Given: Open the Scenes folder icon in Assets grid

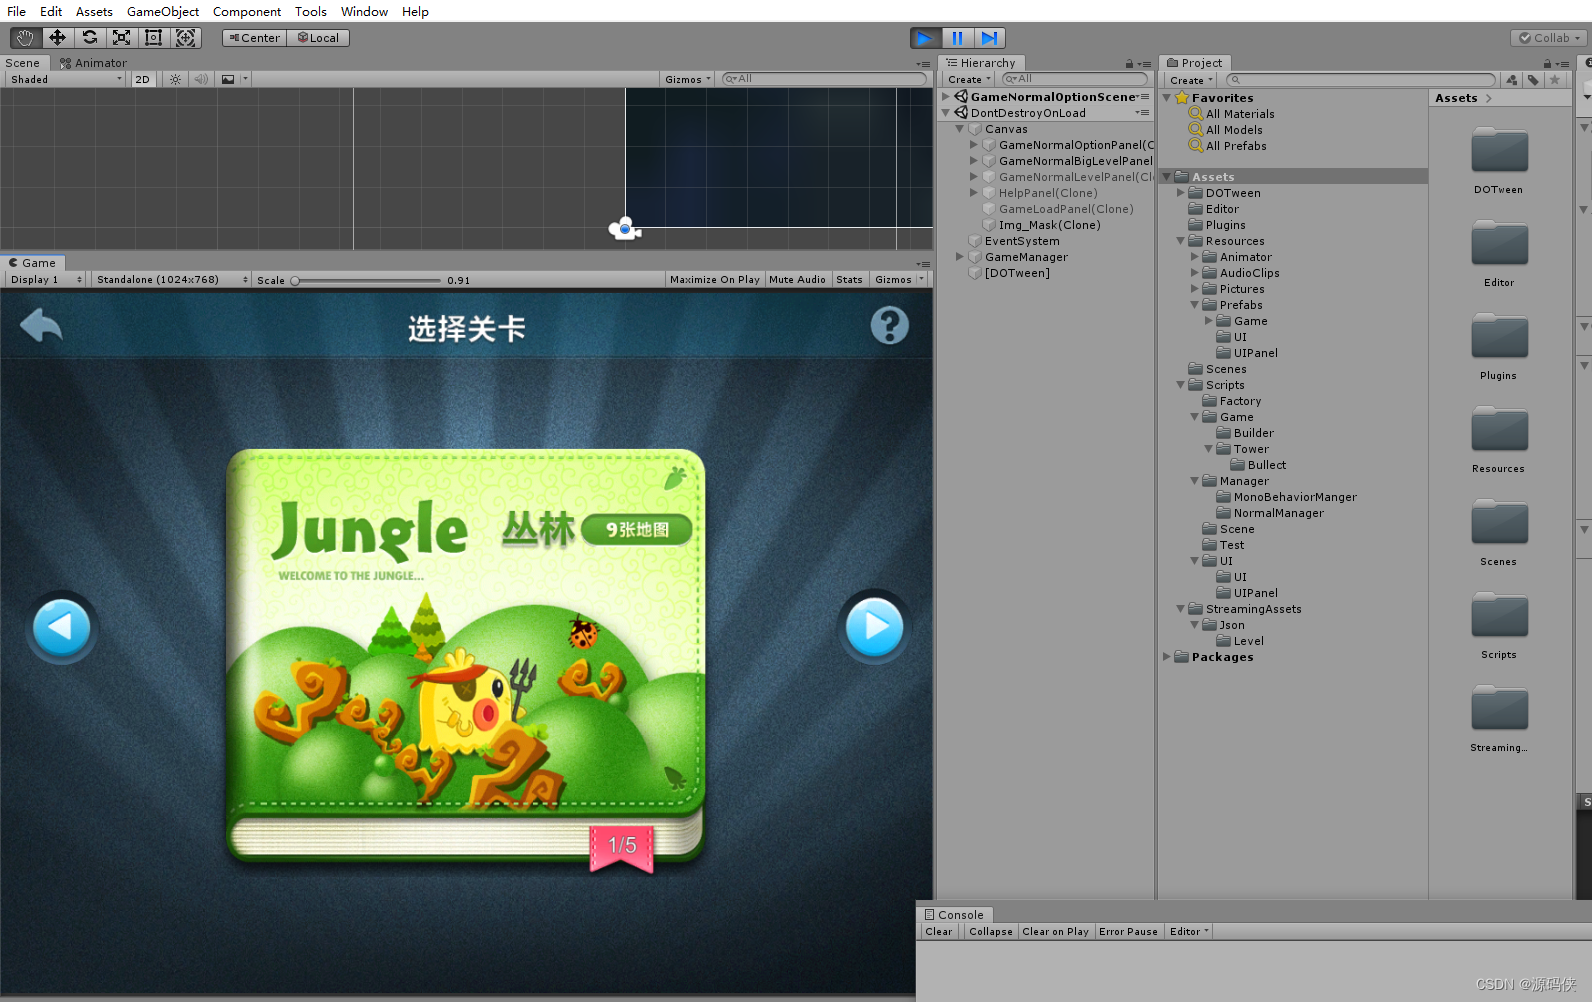Looking at the screenshot, I should point(1499,524).
